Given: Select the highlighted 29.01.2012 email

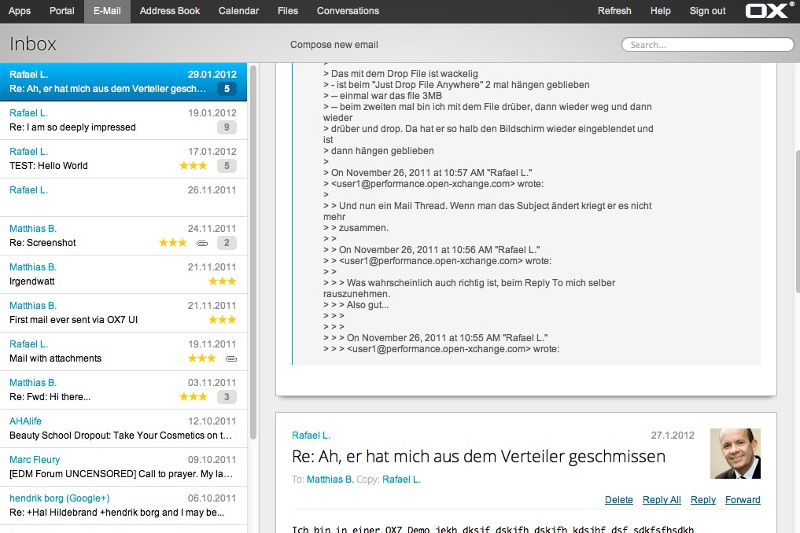Looking at the screenshot, I should click(123, 82).
